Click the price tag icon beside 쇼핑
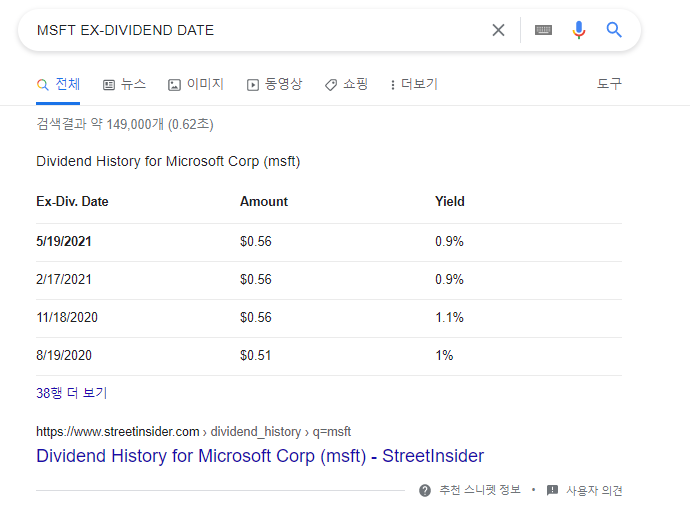Image resolution: width=690 pixels, height=518 pixels. (x=331, y=85)
